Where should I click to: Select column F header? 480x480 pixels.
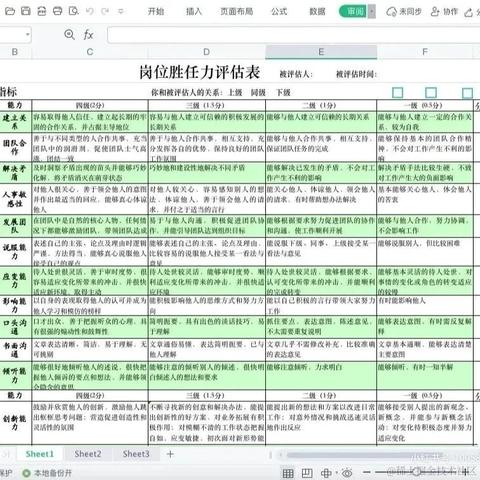point(425,52)
